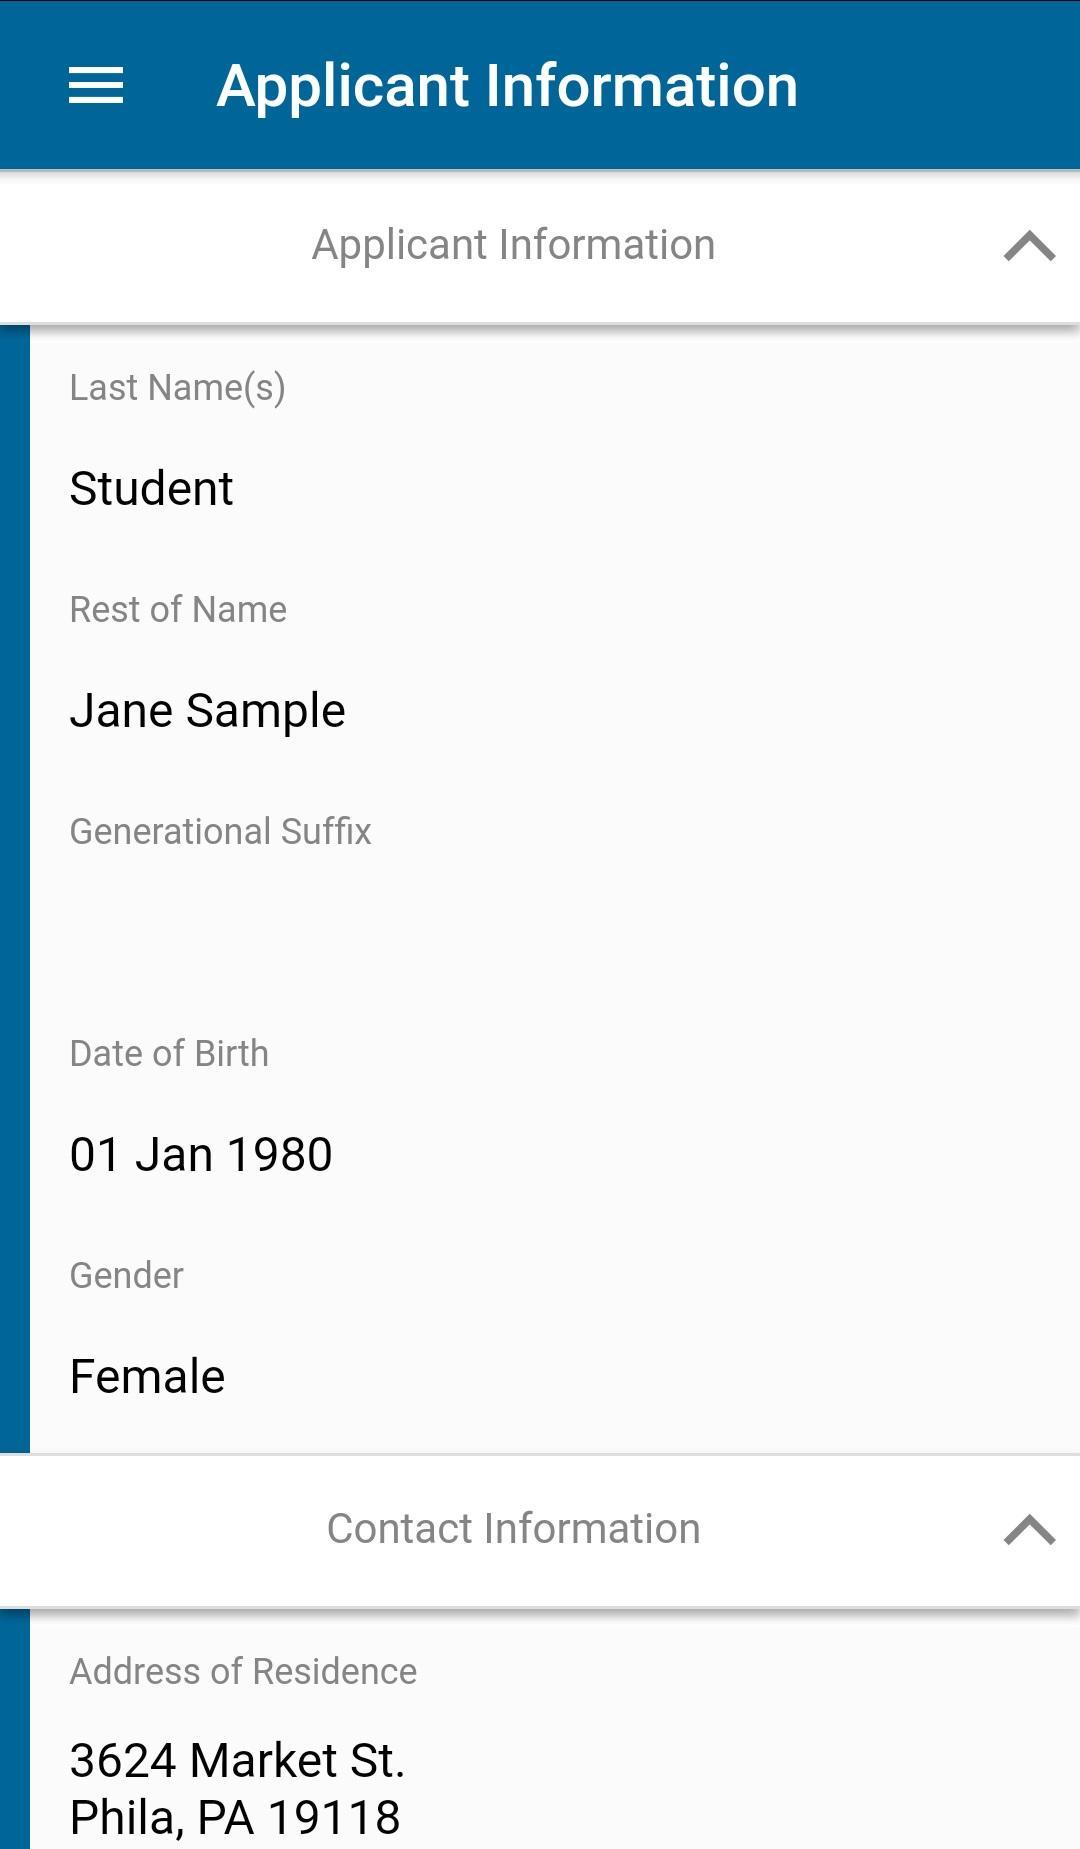Image resolution: width=1080 pixels, height=1849 pixels.
Task: Open the hamburger navigation menu
Action: (96, 86)
